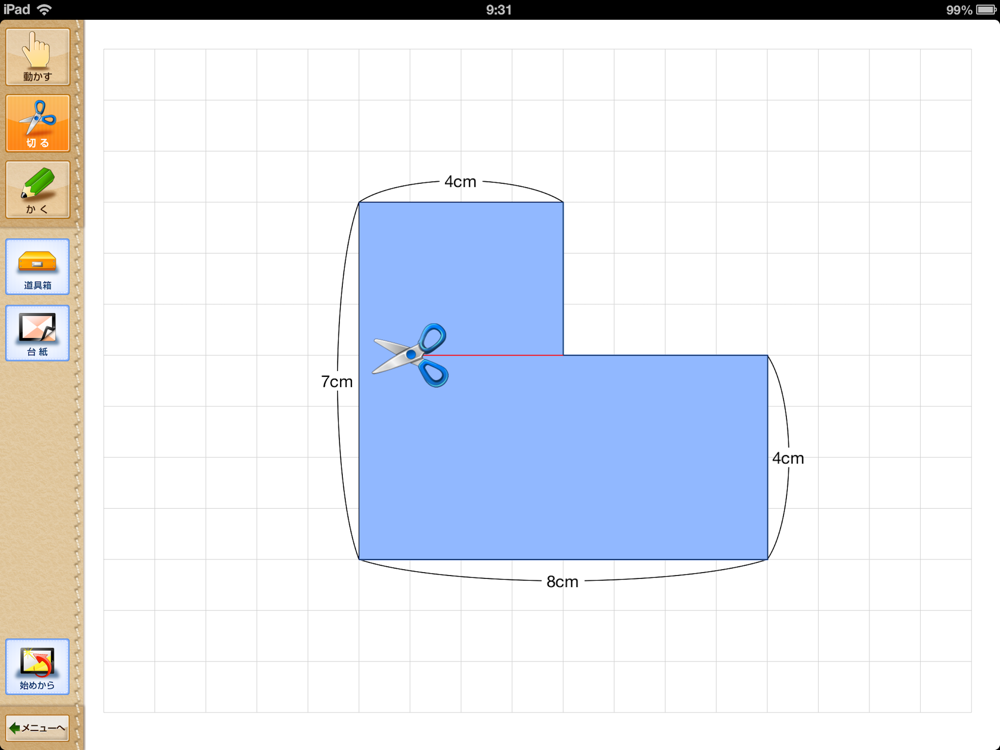Go back with the メニューへ button
This screenshot has width=1000, height=750.
[38, 728]
